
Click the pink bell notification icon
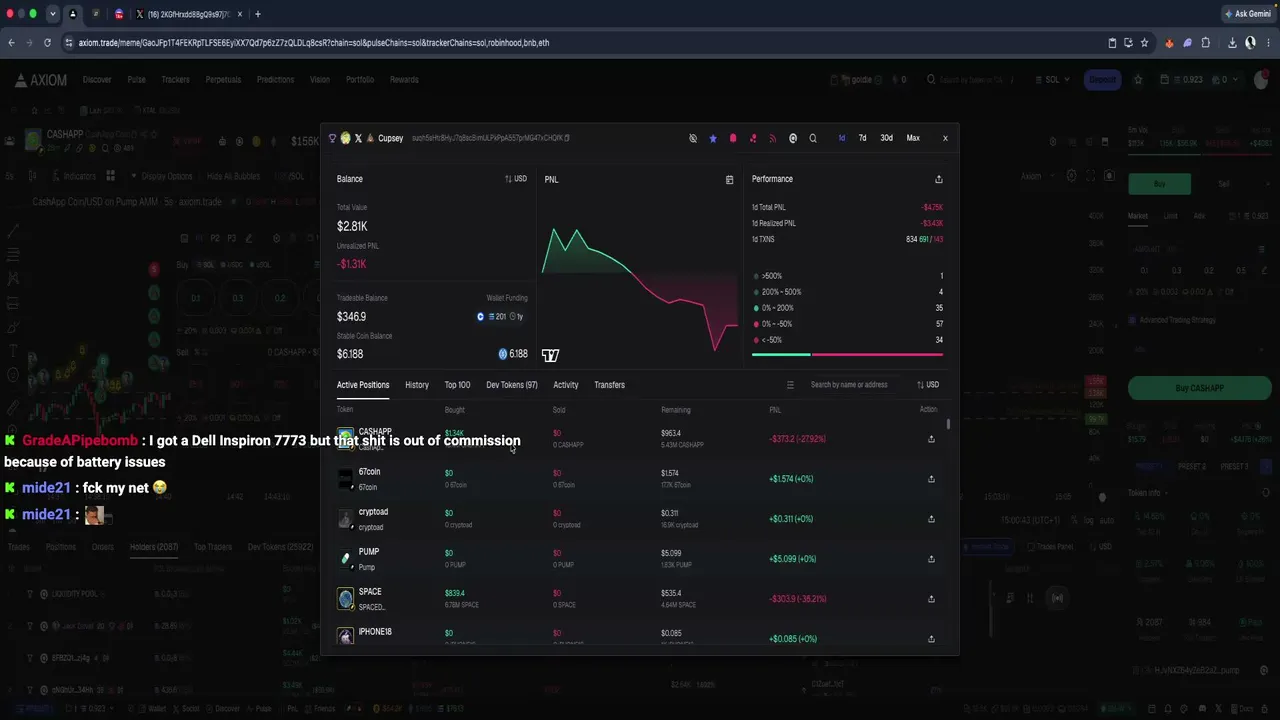[733, 138]
